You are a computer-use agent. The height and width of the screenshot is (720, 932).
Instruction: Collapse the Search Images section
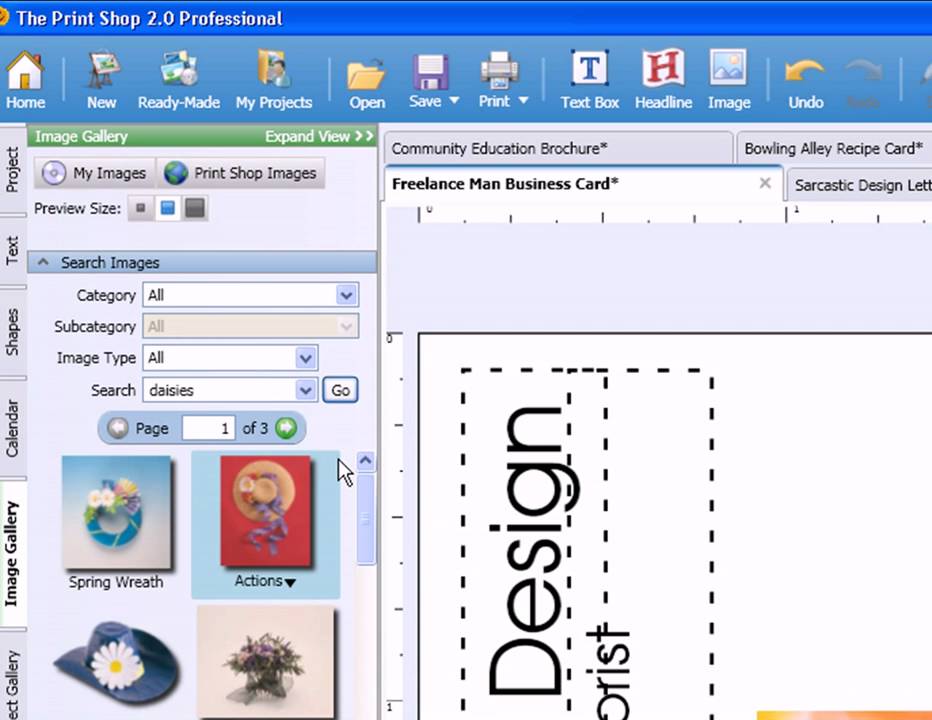click(x=43, y=262)
